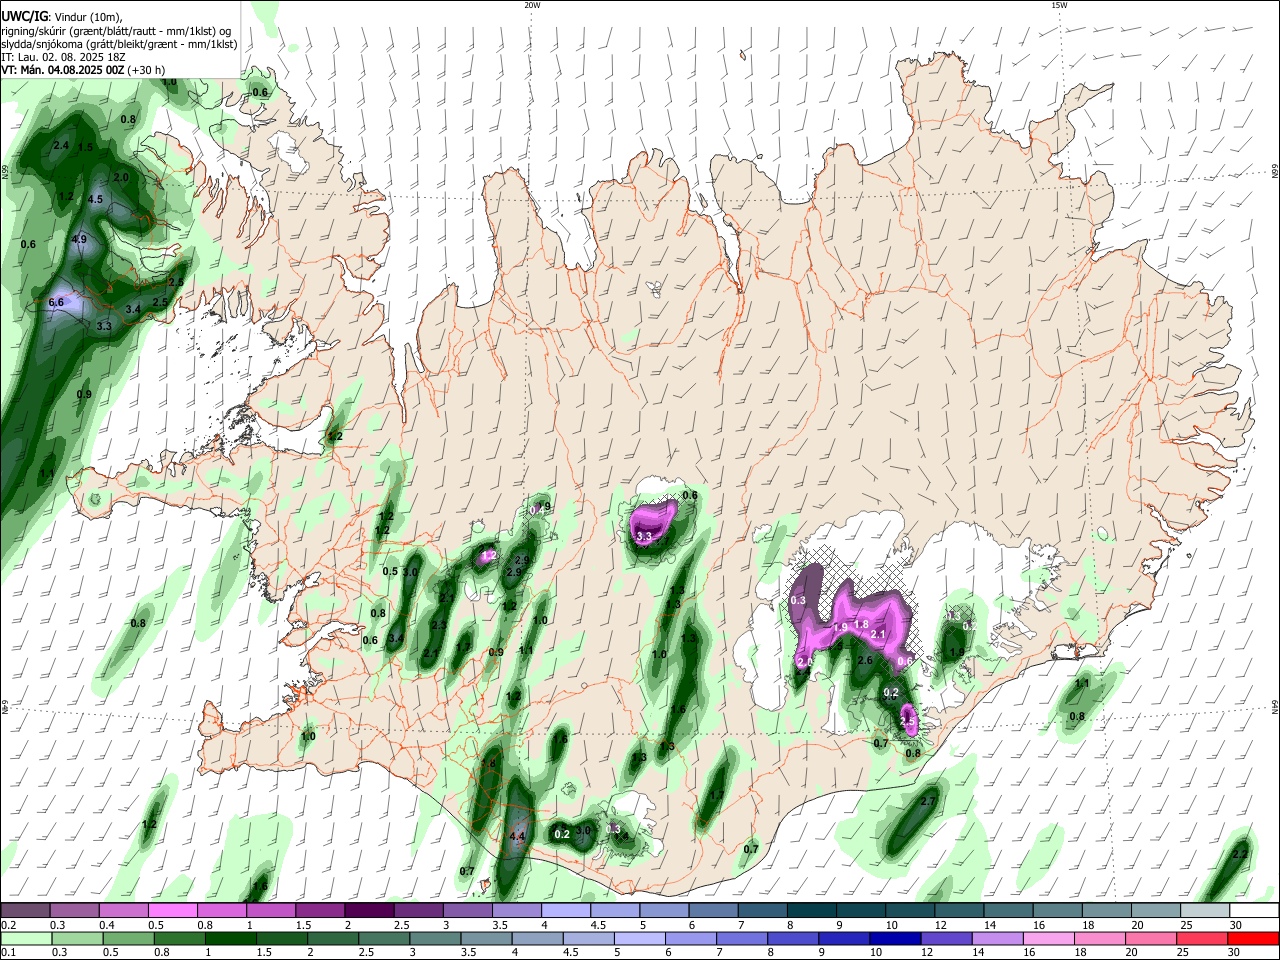The image size is (1280, 960).
Task: Select the dark blue 10 swatch in lower legend
Action: pos(895,938)
